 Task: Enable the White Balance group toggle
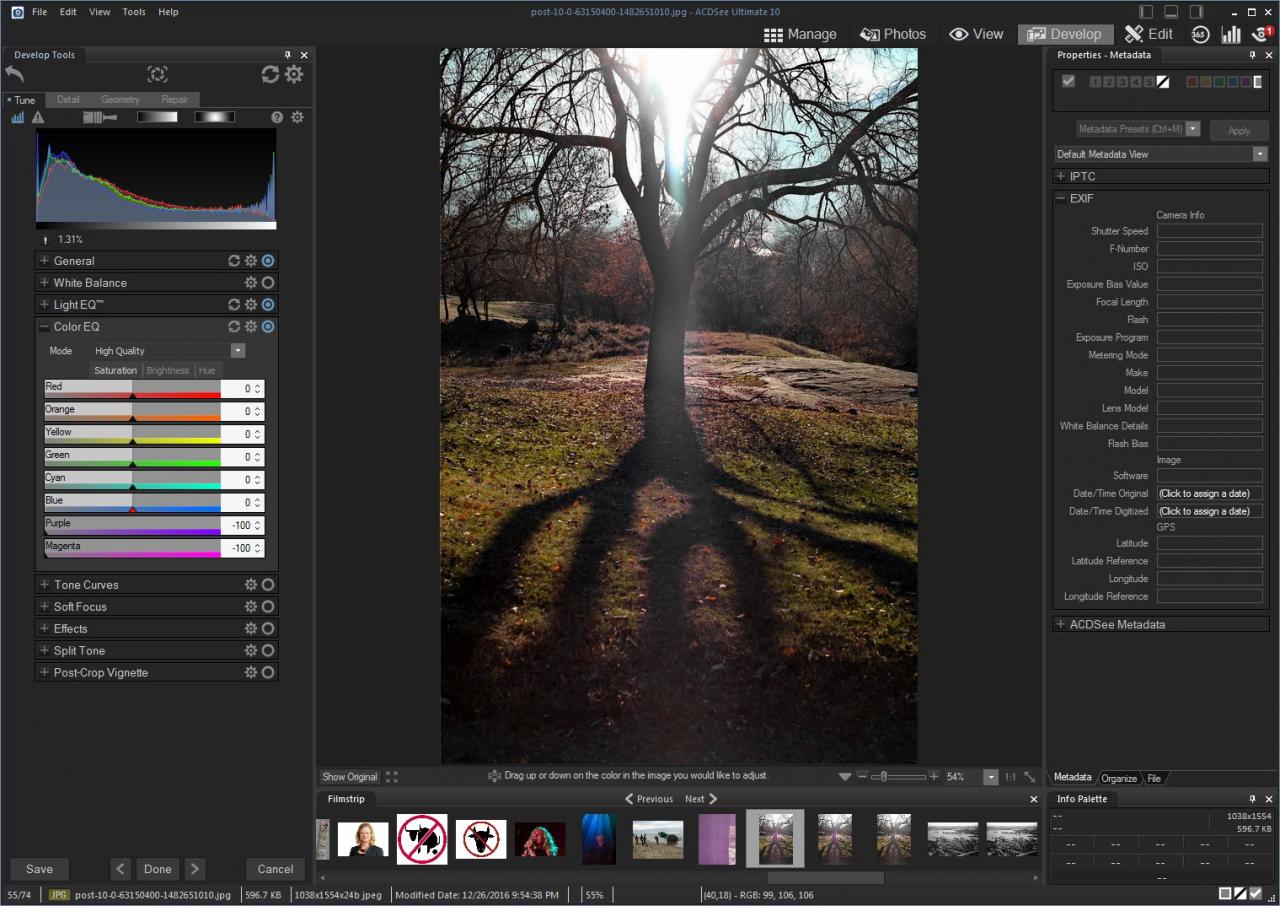(268, 283)
